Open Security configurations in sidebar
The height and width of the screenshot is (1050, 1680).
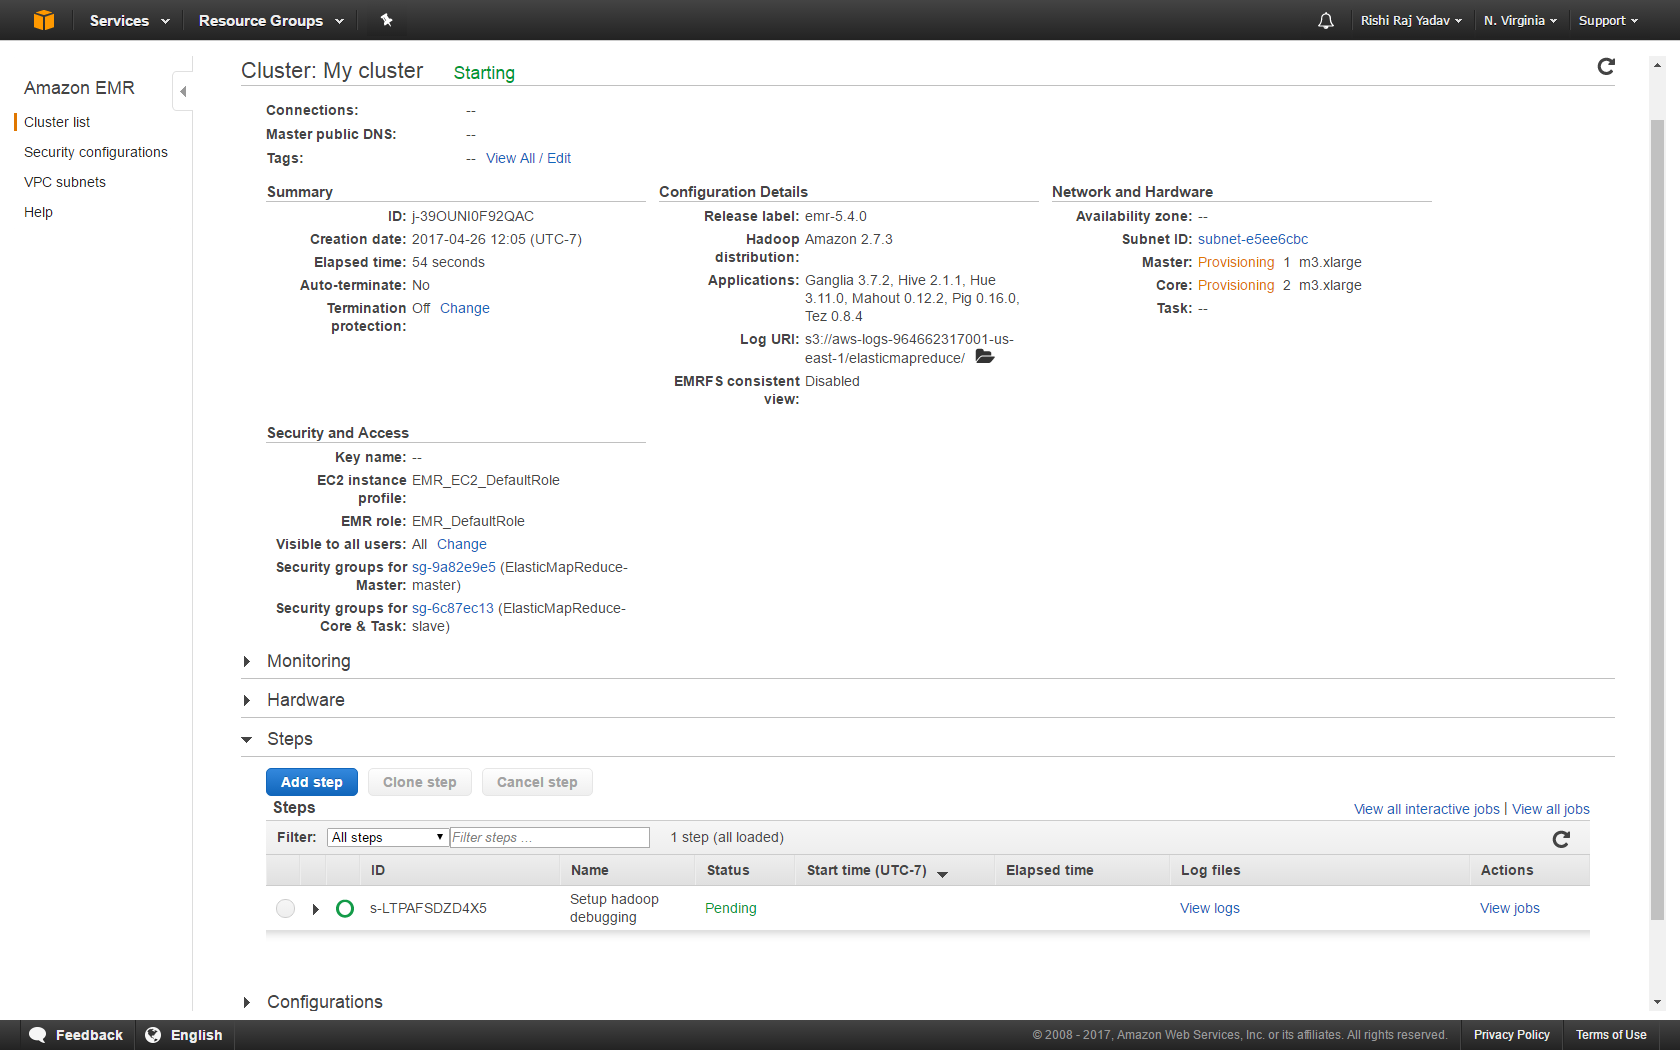tap(96, 152)
